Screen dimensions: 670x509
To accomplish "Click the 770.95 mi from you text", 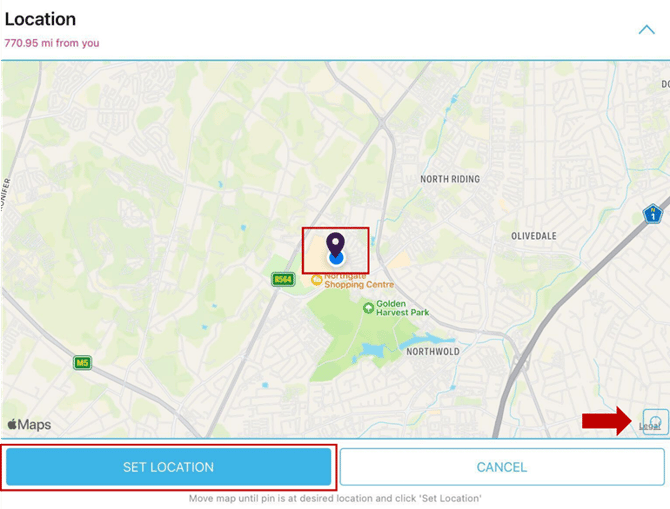I will tap(52, 43).
